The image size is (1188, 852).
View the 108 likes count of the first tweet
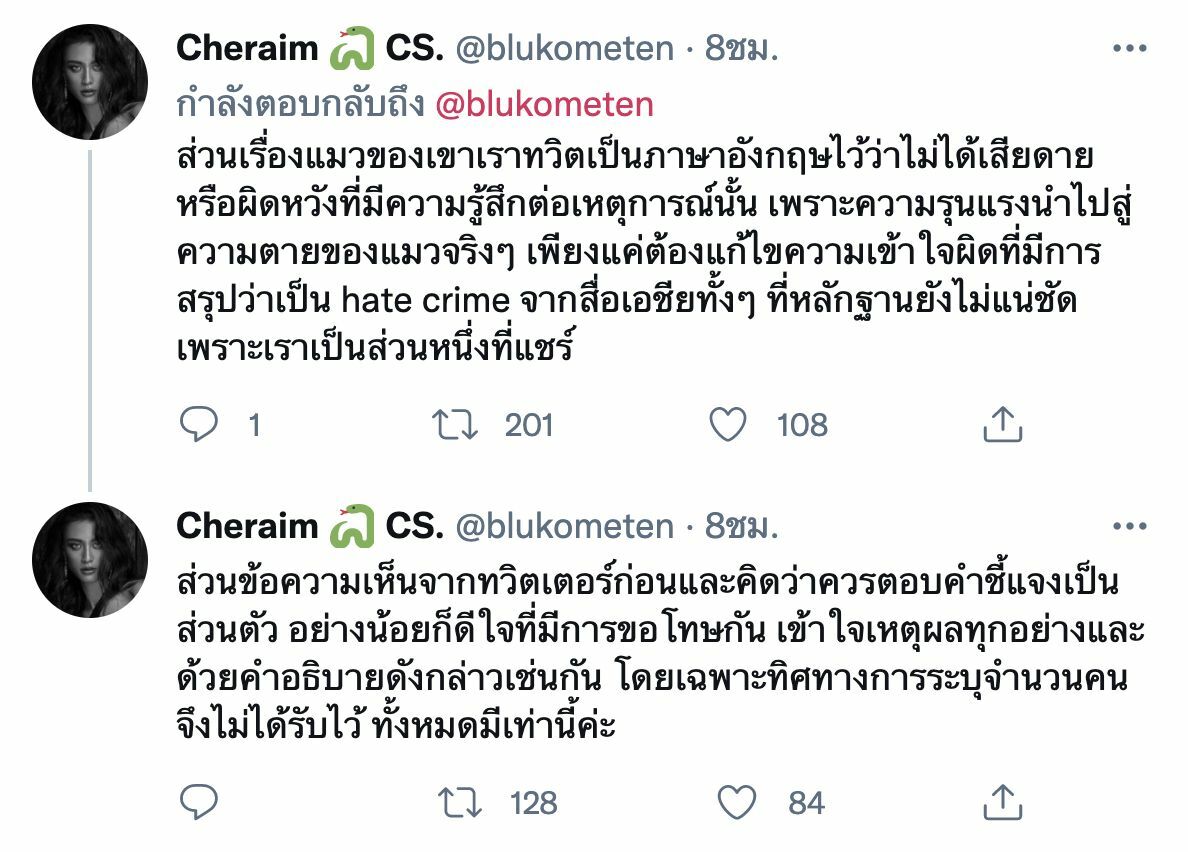[x=802, y=425]
